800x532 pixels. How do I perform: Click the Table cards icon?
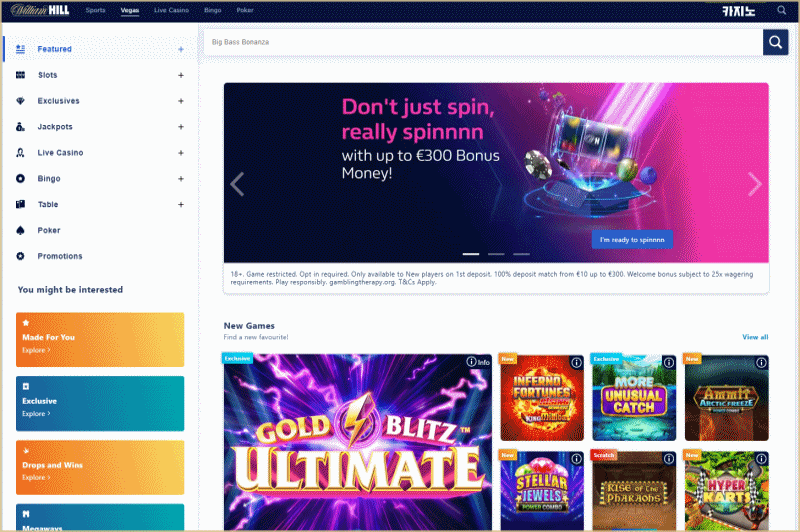coord(20,205)
